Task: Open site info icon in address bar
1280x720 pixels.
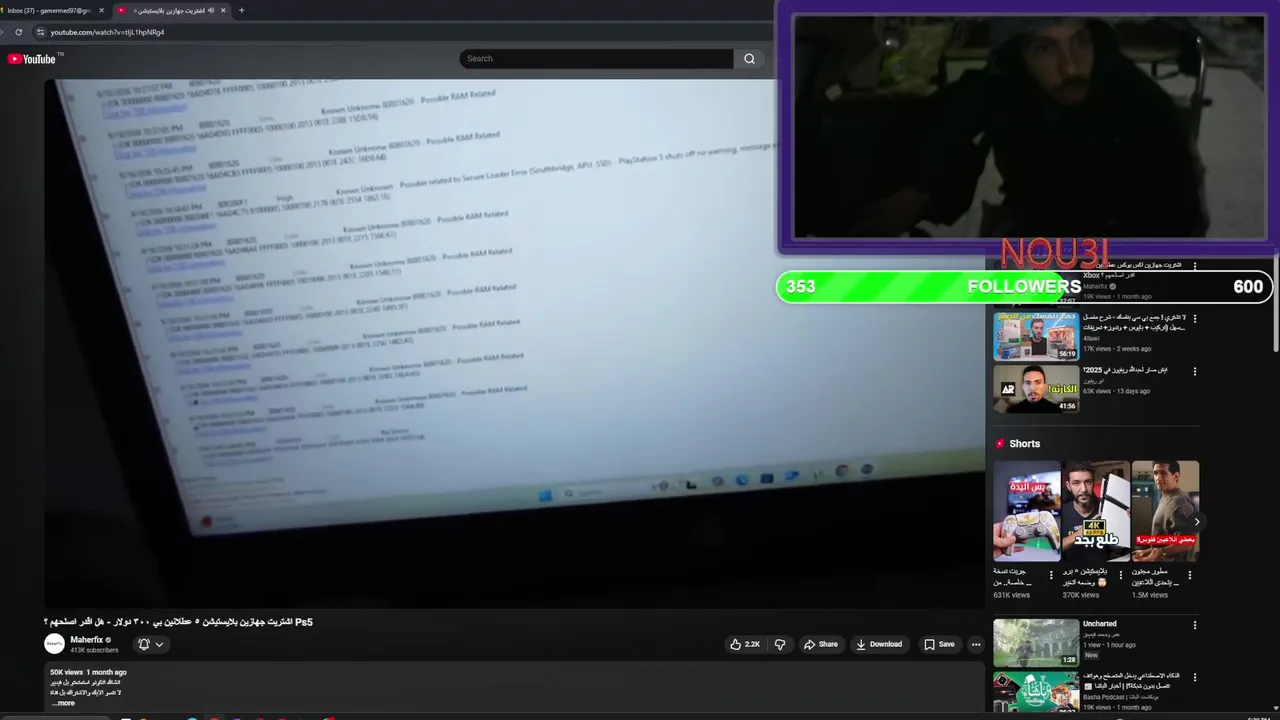Action: pyautogui.click(x=41, y=32)
